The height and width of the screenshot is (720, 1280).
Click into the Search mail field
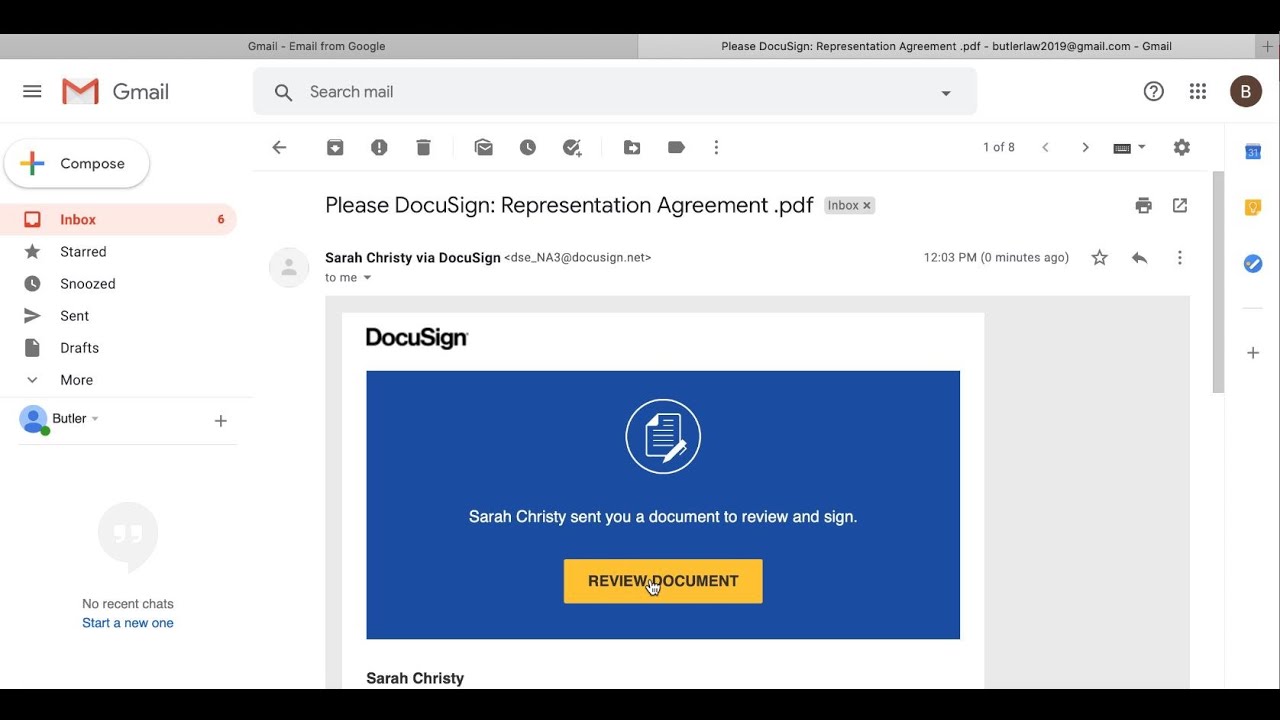600,92
